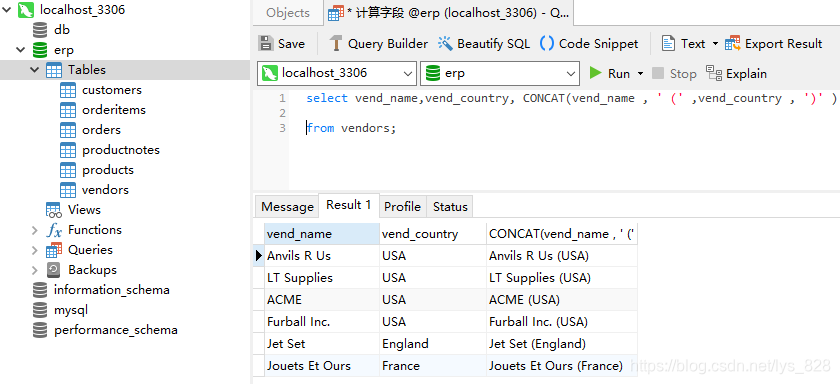Open the orders table icon
Viewport: 840px width, 384px height.
click(68, 130)
